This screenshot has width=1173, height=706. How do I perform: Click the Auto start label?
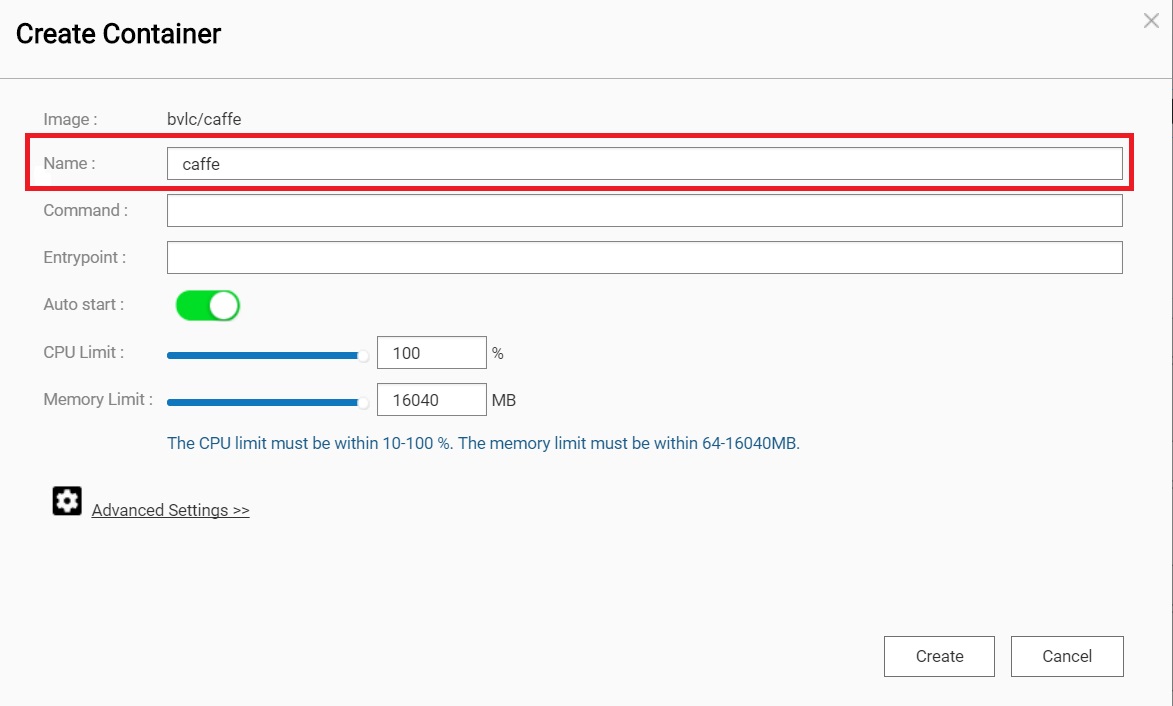(84, 304)
